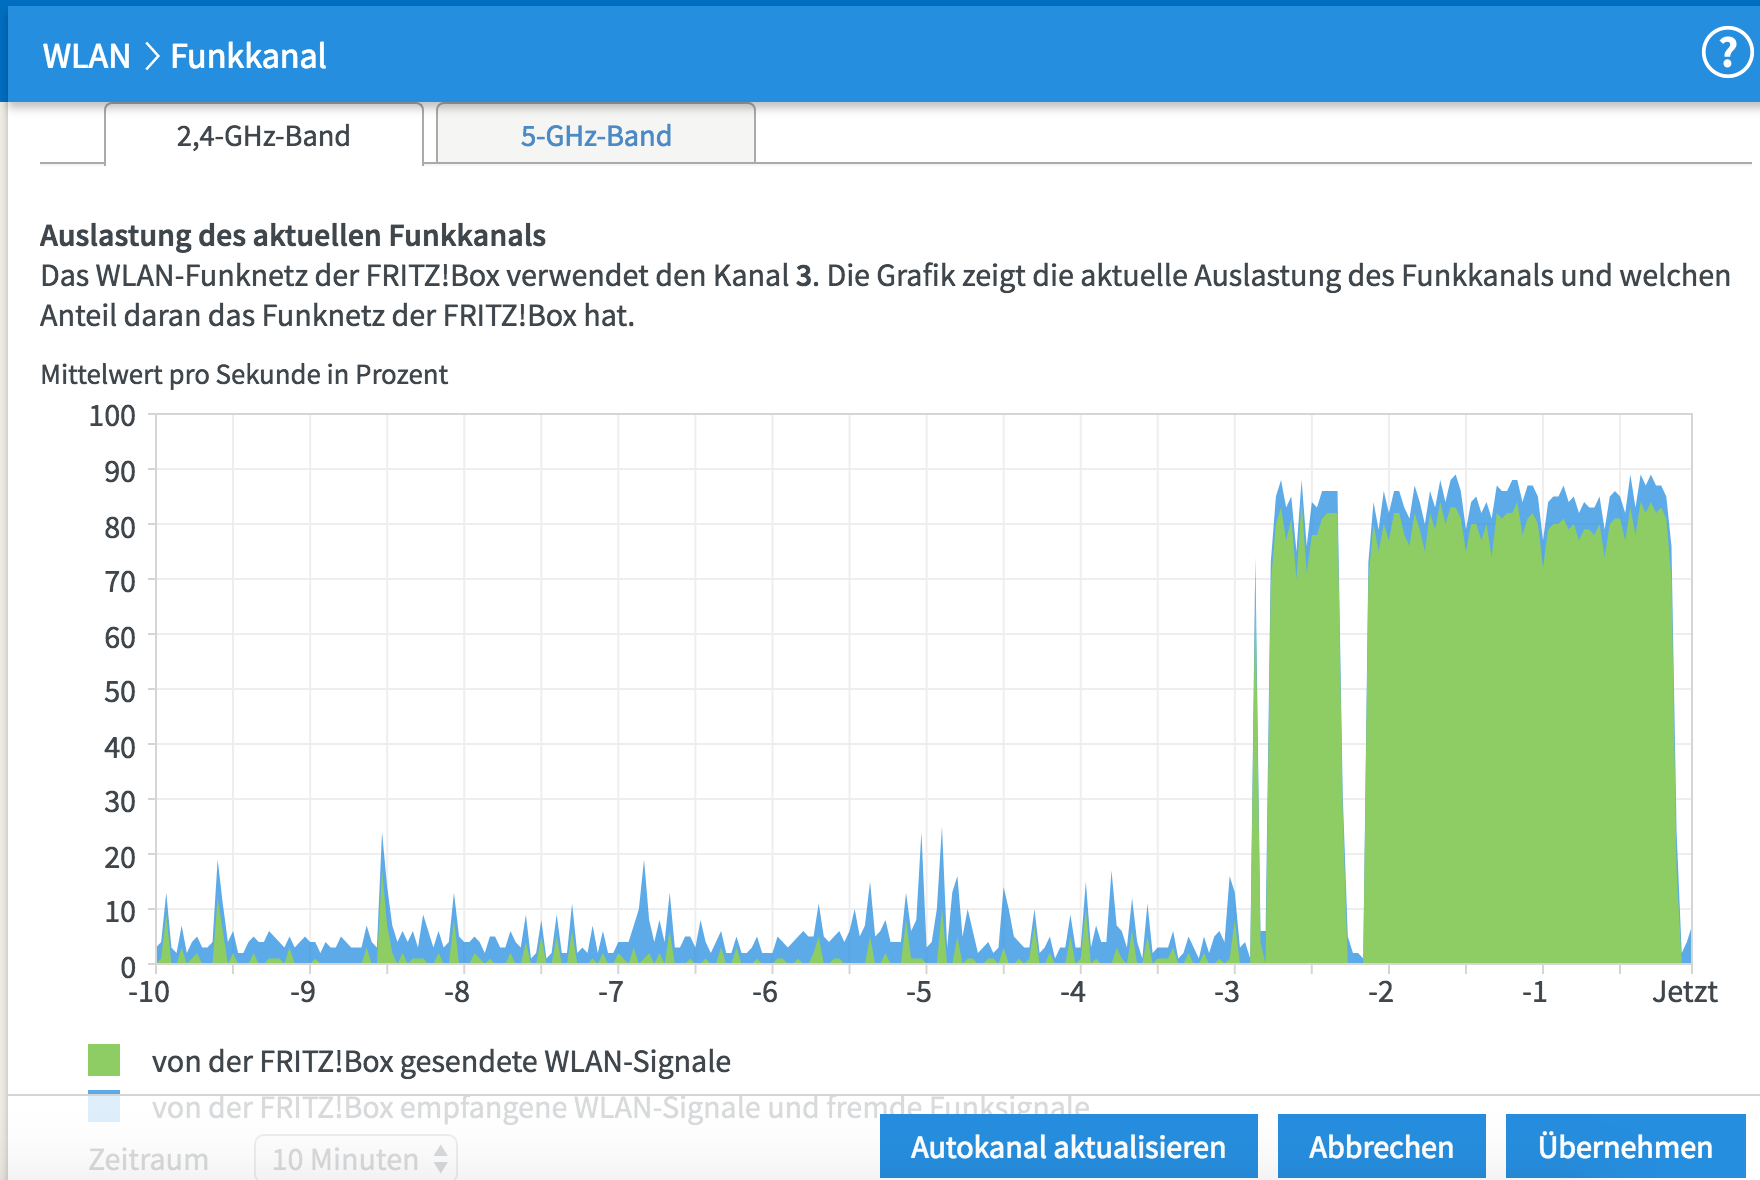Click the Abbrechen button

1381,1147
